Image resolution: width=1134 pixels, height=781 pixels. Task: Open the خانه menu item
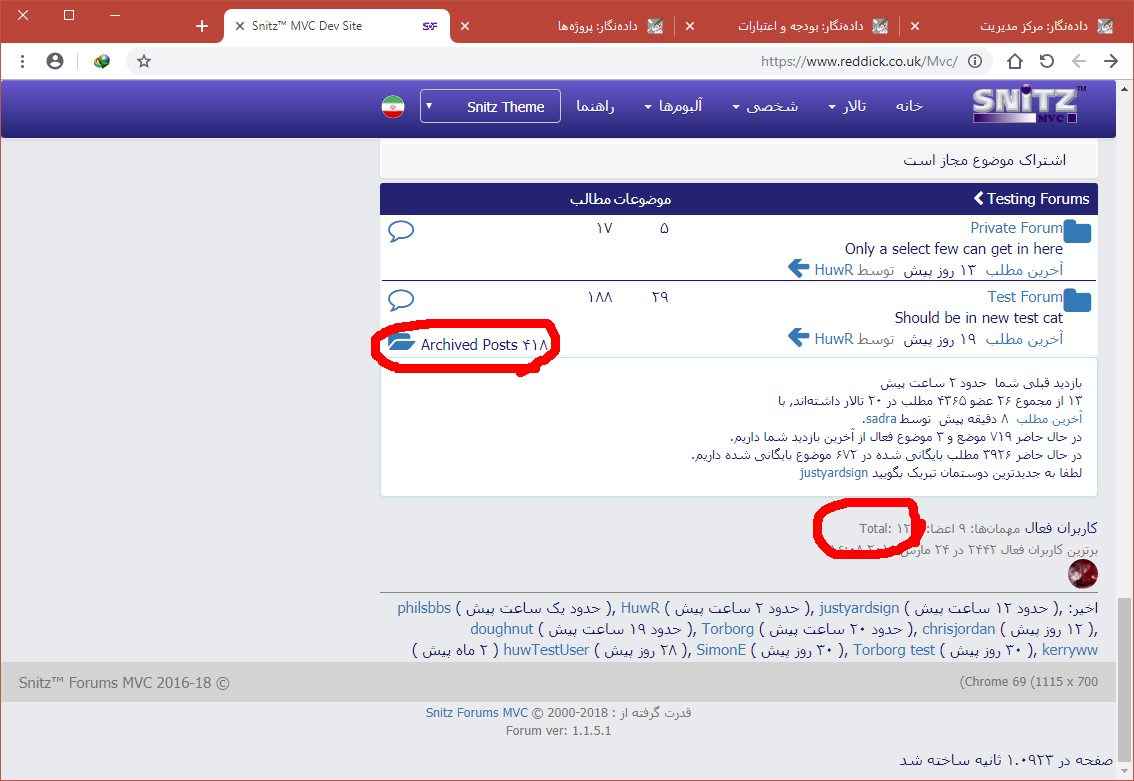909,107
